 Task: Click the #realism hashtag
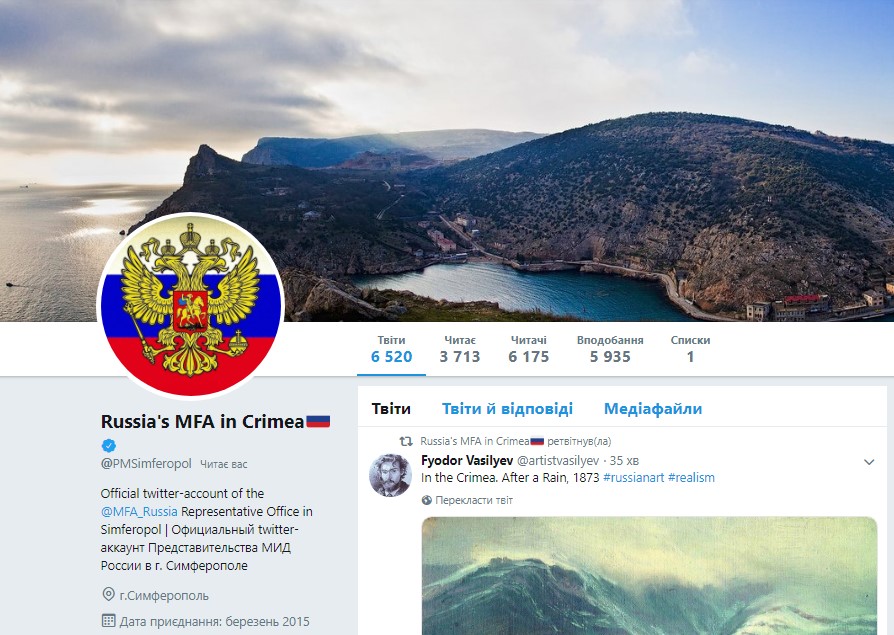tap(691, 478)
